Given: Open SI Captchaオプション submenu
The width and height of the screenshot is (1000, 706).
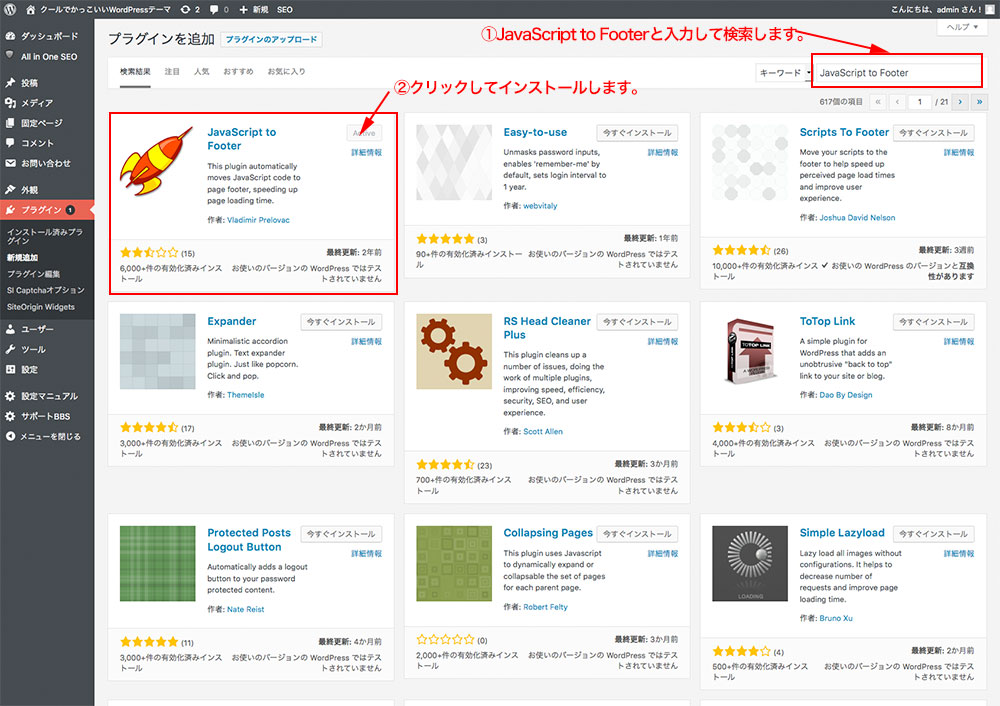Looking at the screenshot, I should (x=45, y=290).
